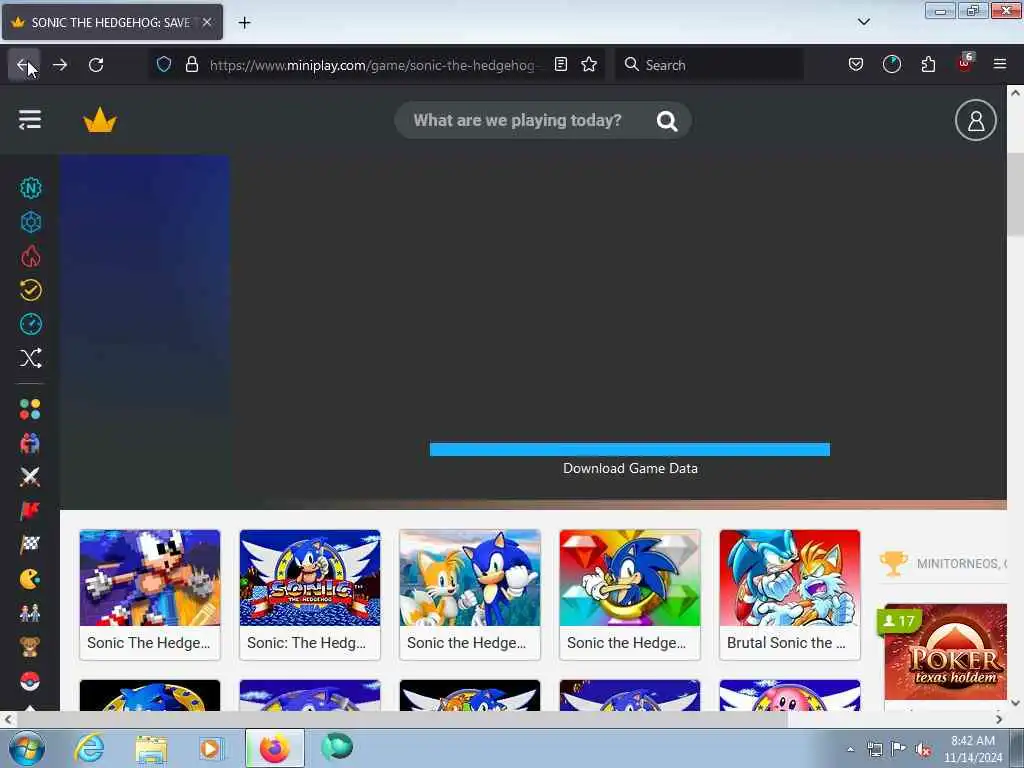Show hidden system tray icons
This screenshot has width=1024, height=768.
(850, 750)
